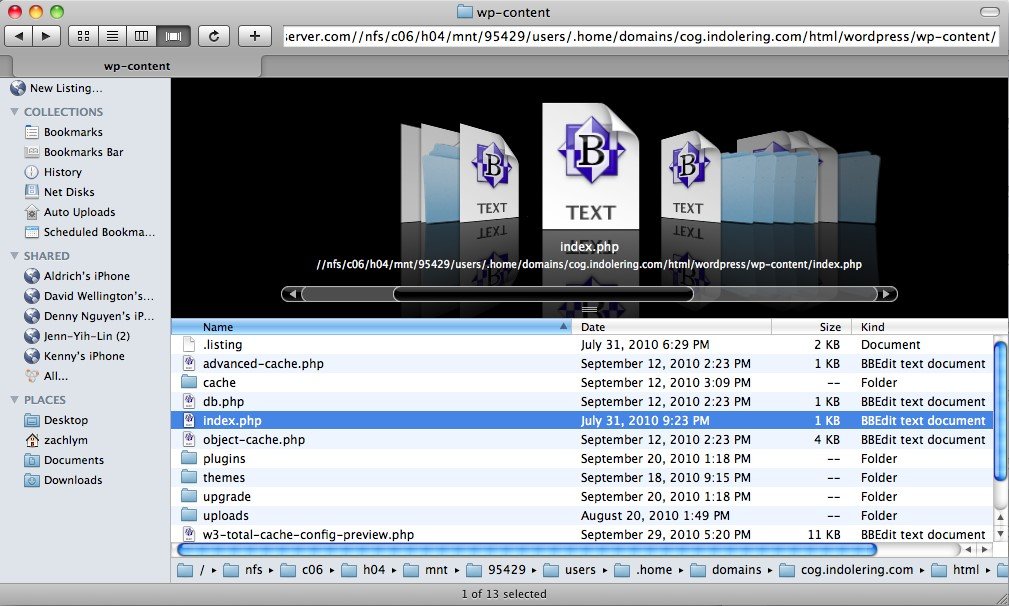This screenshot has width=1009, height=606.
Task: Select the center index.php Cover Flow thumbnail
Action: click(590, 166)
